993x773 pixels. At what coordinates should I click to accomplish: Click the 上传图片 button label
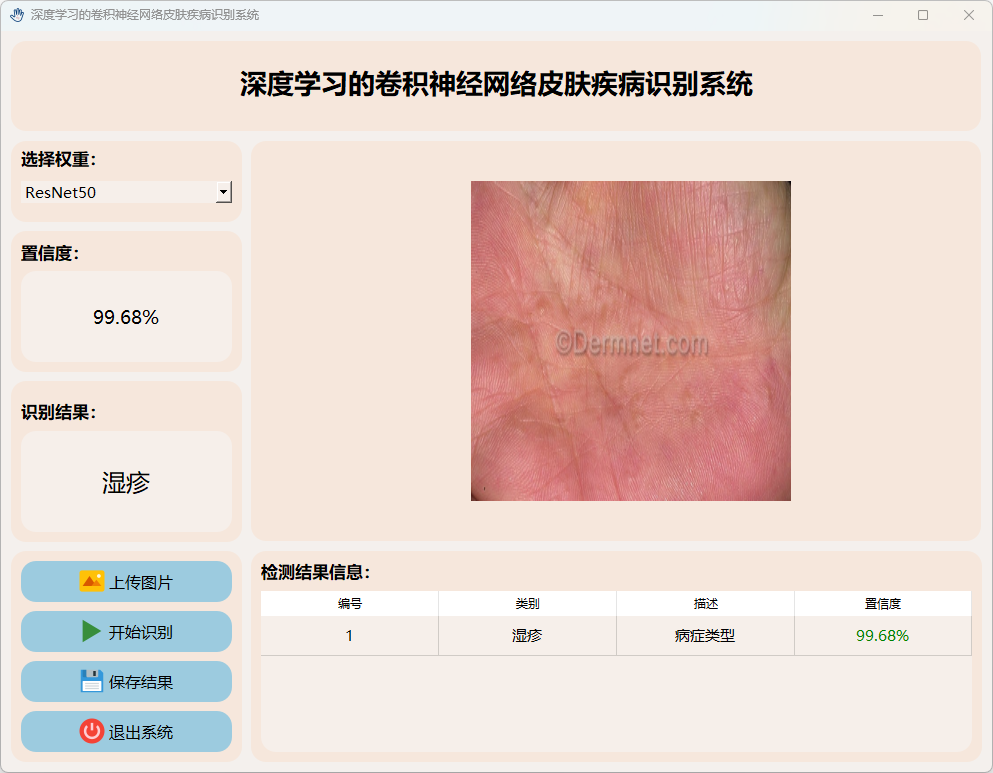pyautogui.click(x=141, y=582)
